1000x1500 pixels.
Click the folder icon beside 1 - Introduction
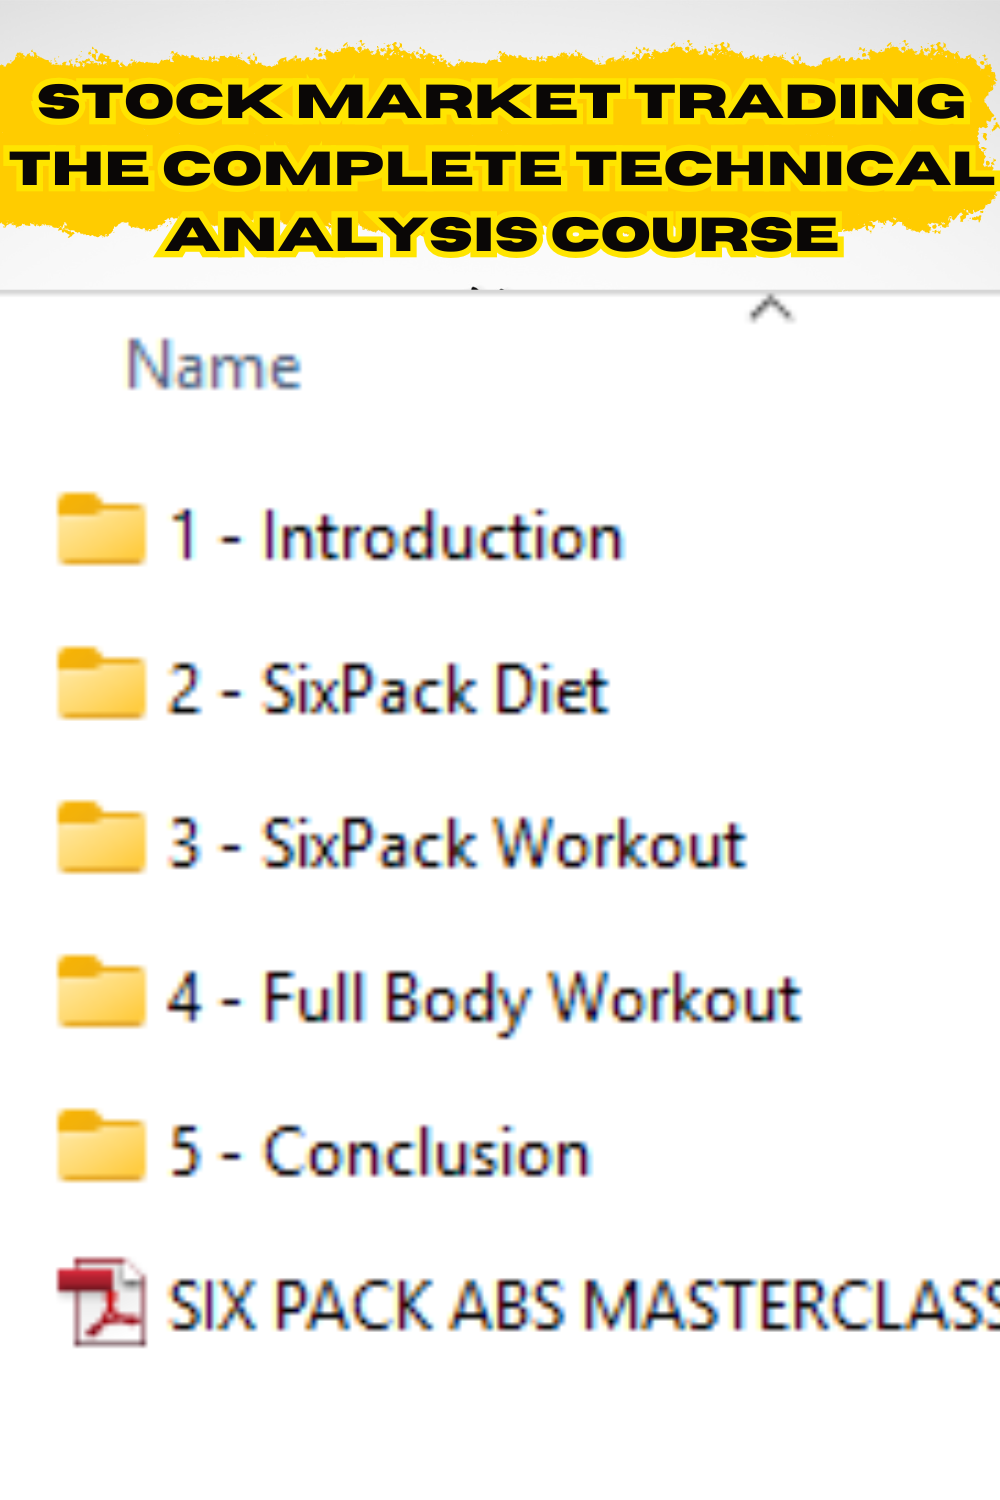[101, 530]
